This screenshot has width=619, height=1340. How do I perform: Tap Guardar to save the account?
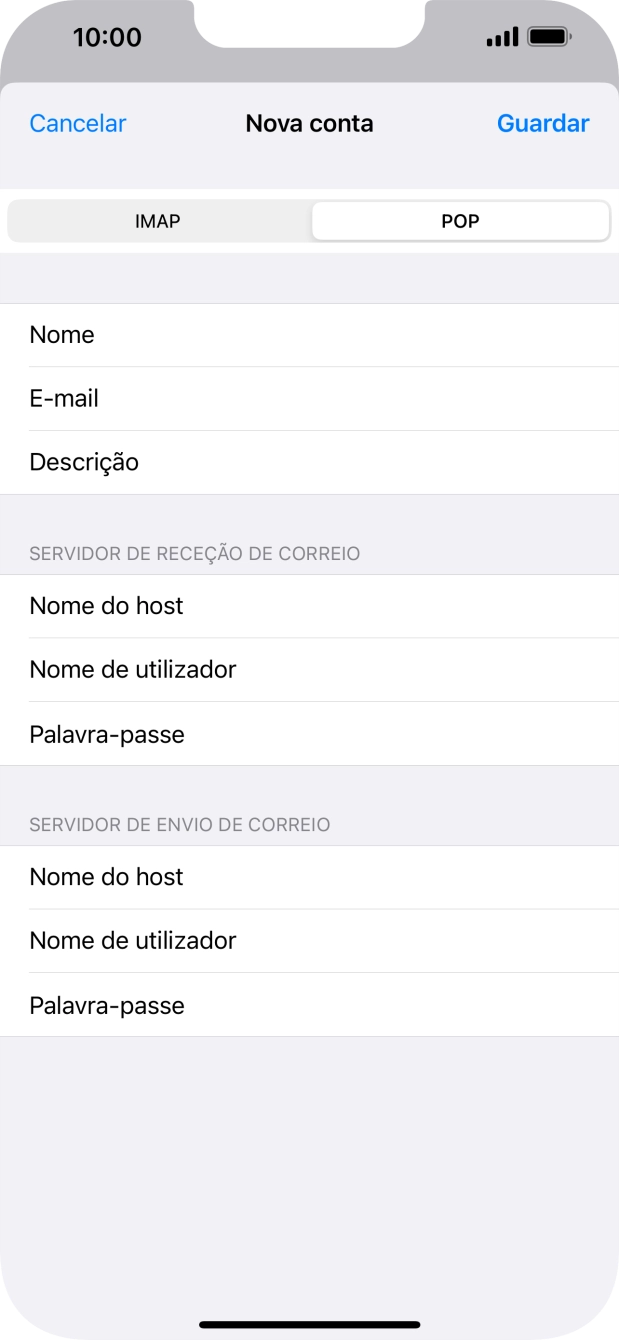tap(543, 123)
